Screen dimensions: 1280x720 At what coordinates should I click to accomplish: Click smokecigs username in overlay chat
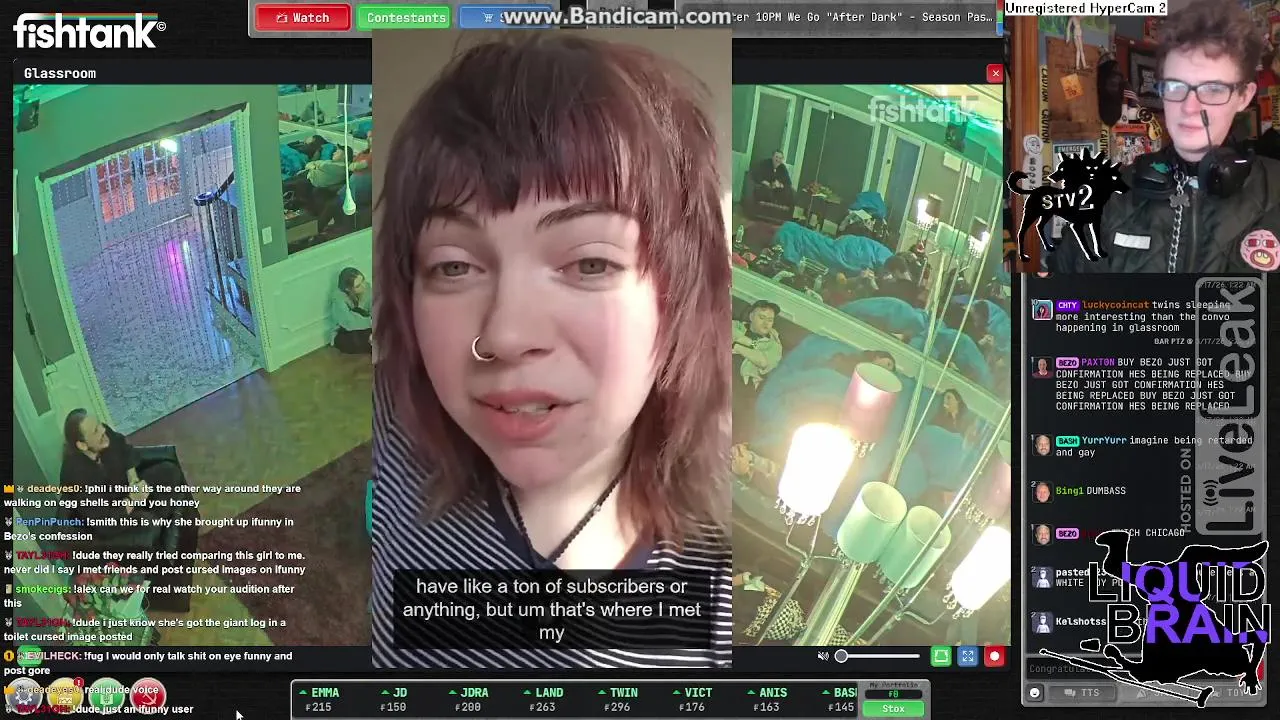42,589
